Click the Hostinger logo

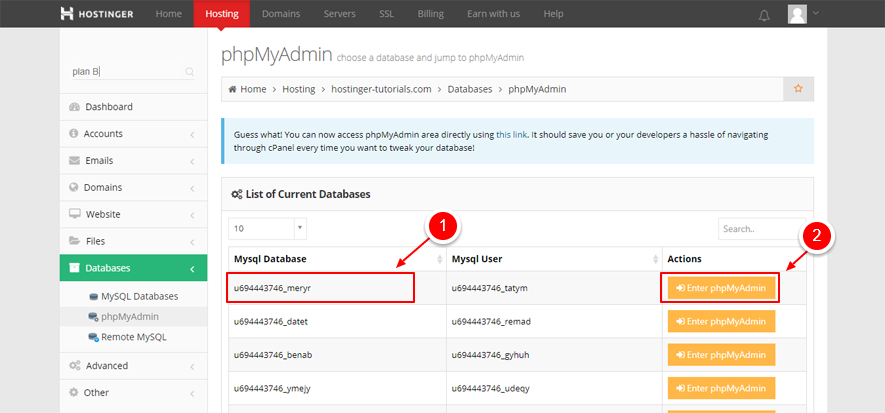[x=97, y=14]
